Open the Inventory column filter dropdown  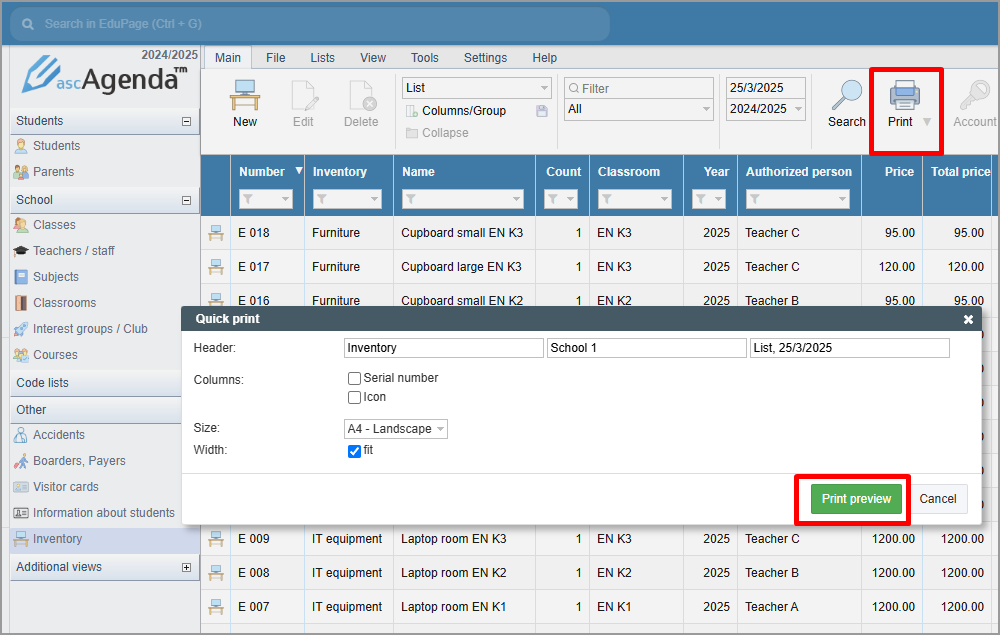point(348,199)
